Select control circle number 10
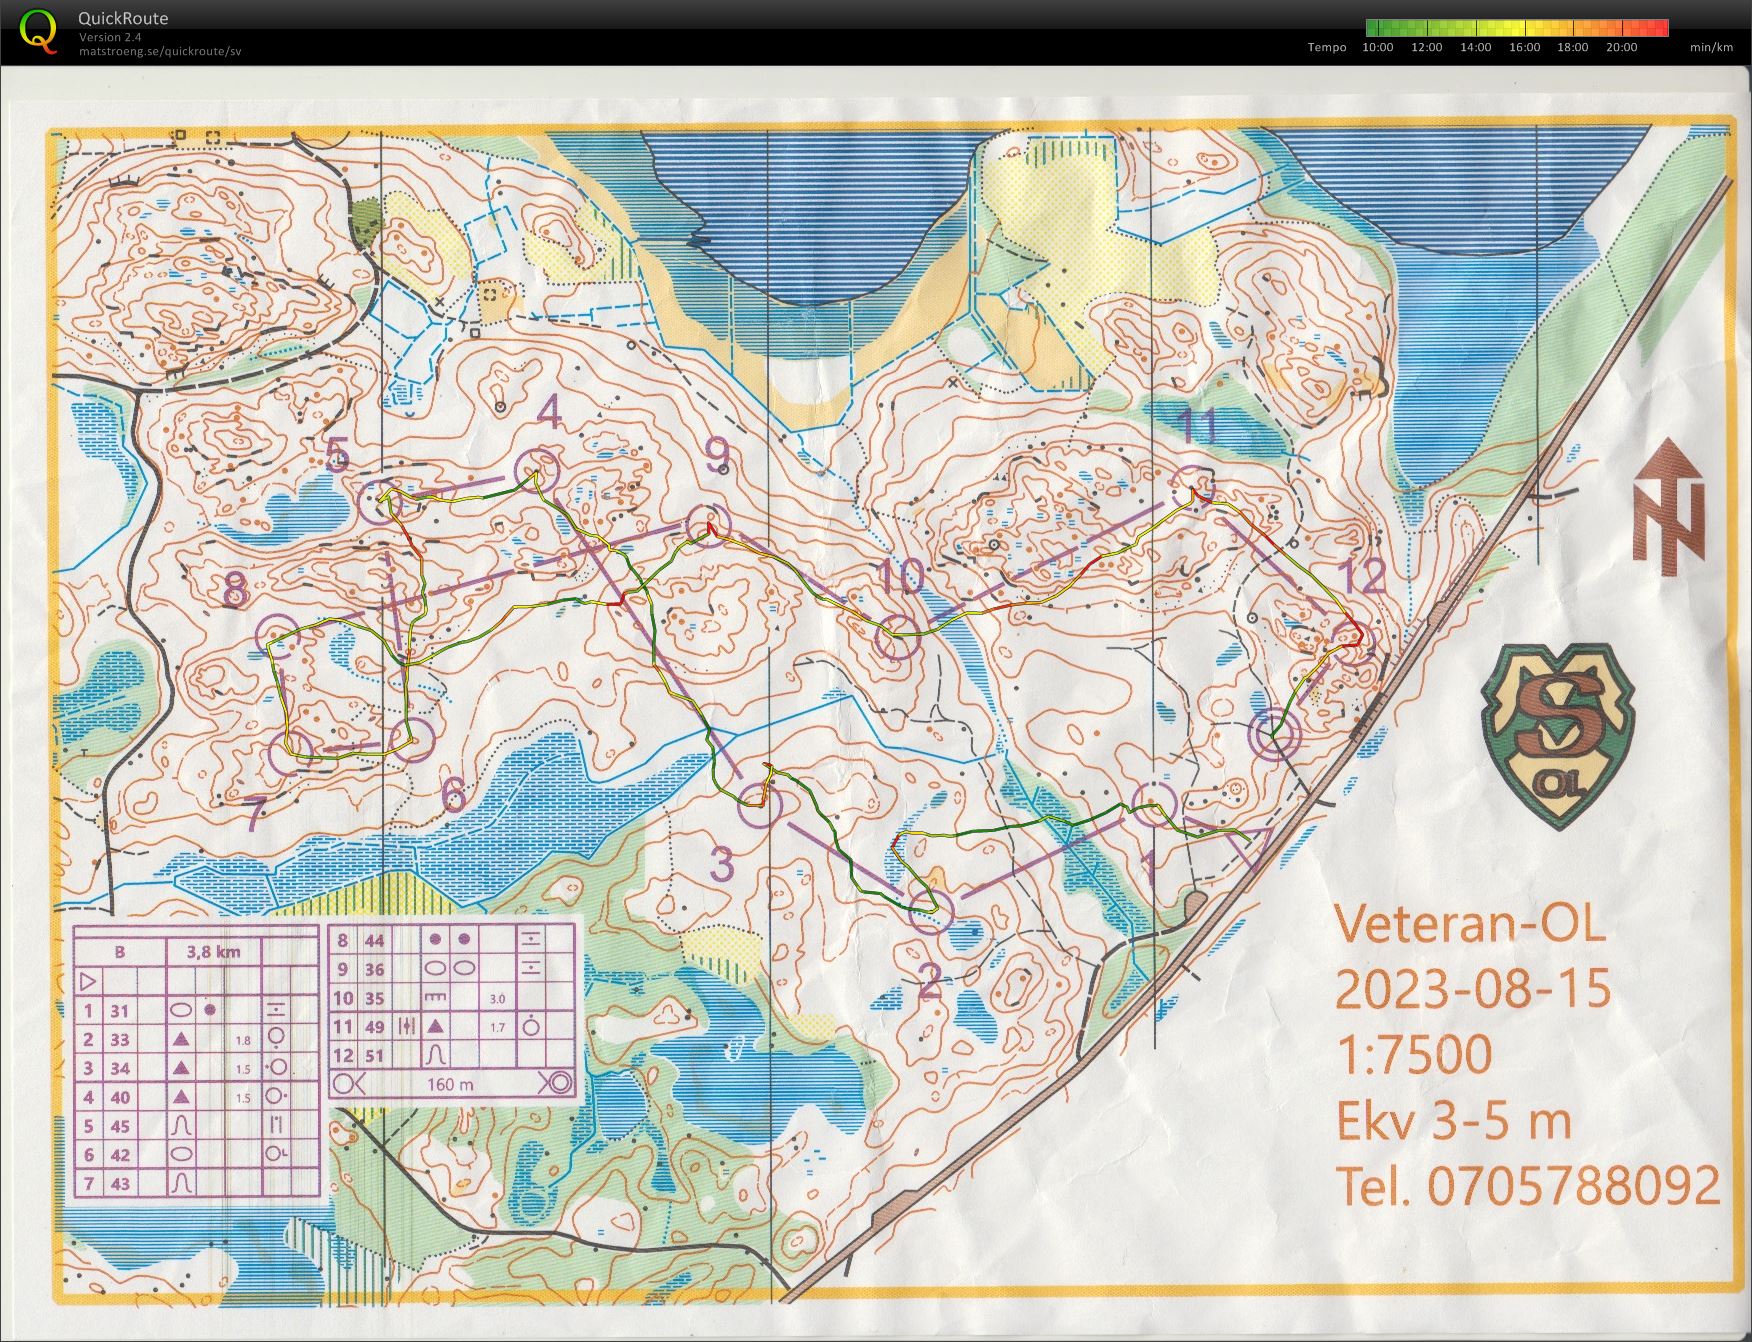This screenshot has height=1342, width=1752. [x=895, y=637]
